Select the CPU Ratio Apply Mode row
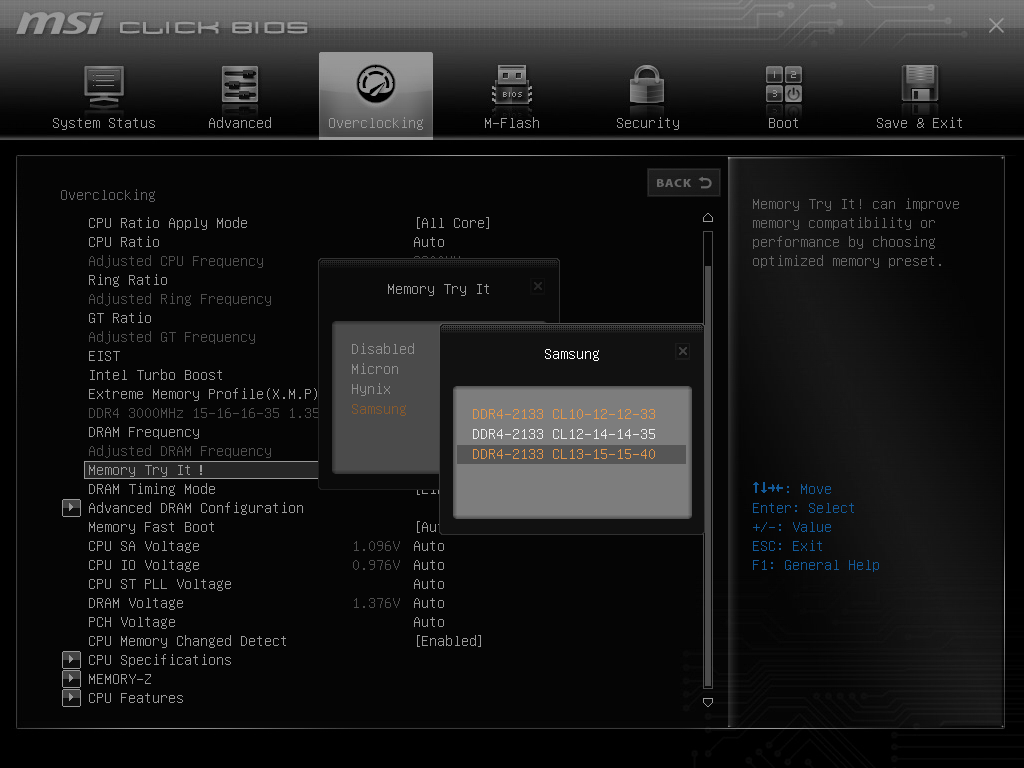 pyautogui.click(x=168, y=223)
